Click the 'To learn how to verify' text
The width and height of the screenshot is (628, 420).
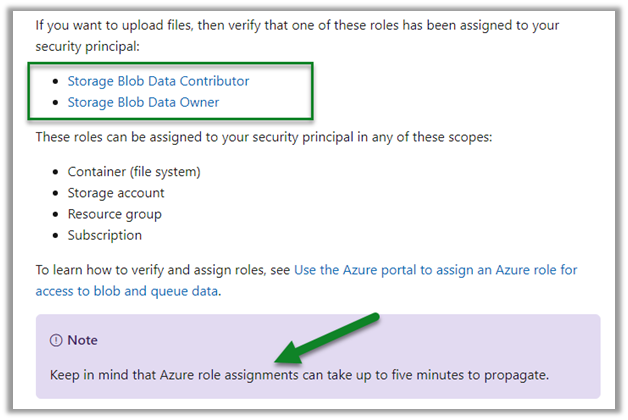(x=160, y=270)
